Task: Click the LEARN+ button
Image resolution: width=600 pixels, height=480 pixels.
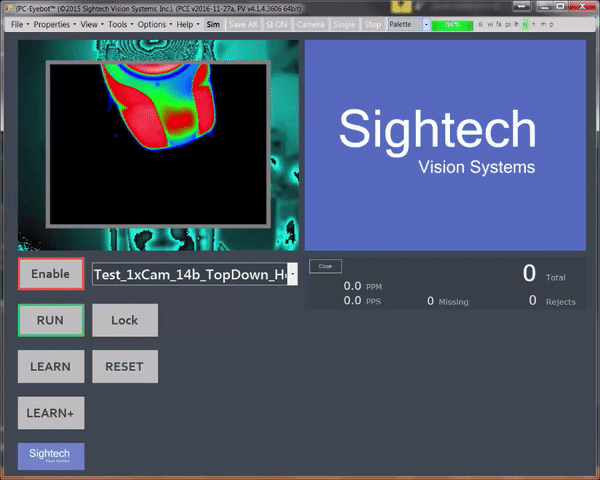Action: [x=50, y=412]
